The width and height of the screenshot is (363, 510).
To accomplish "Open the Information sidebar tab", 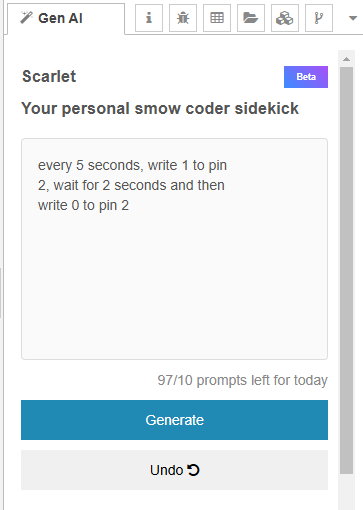I will coord(149,18).
